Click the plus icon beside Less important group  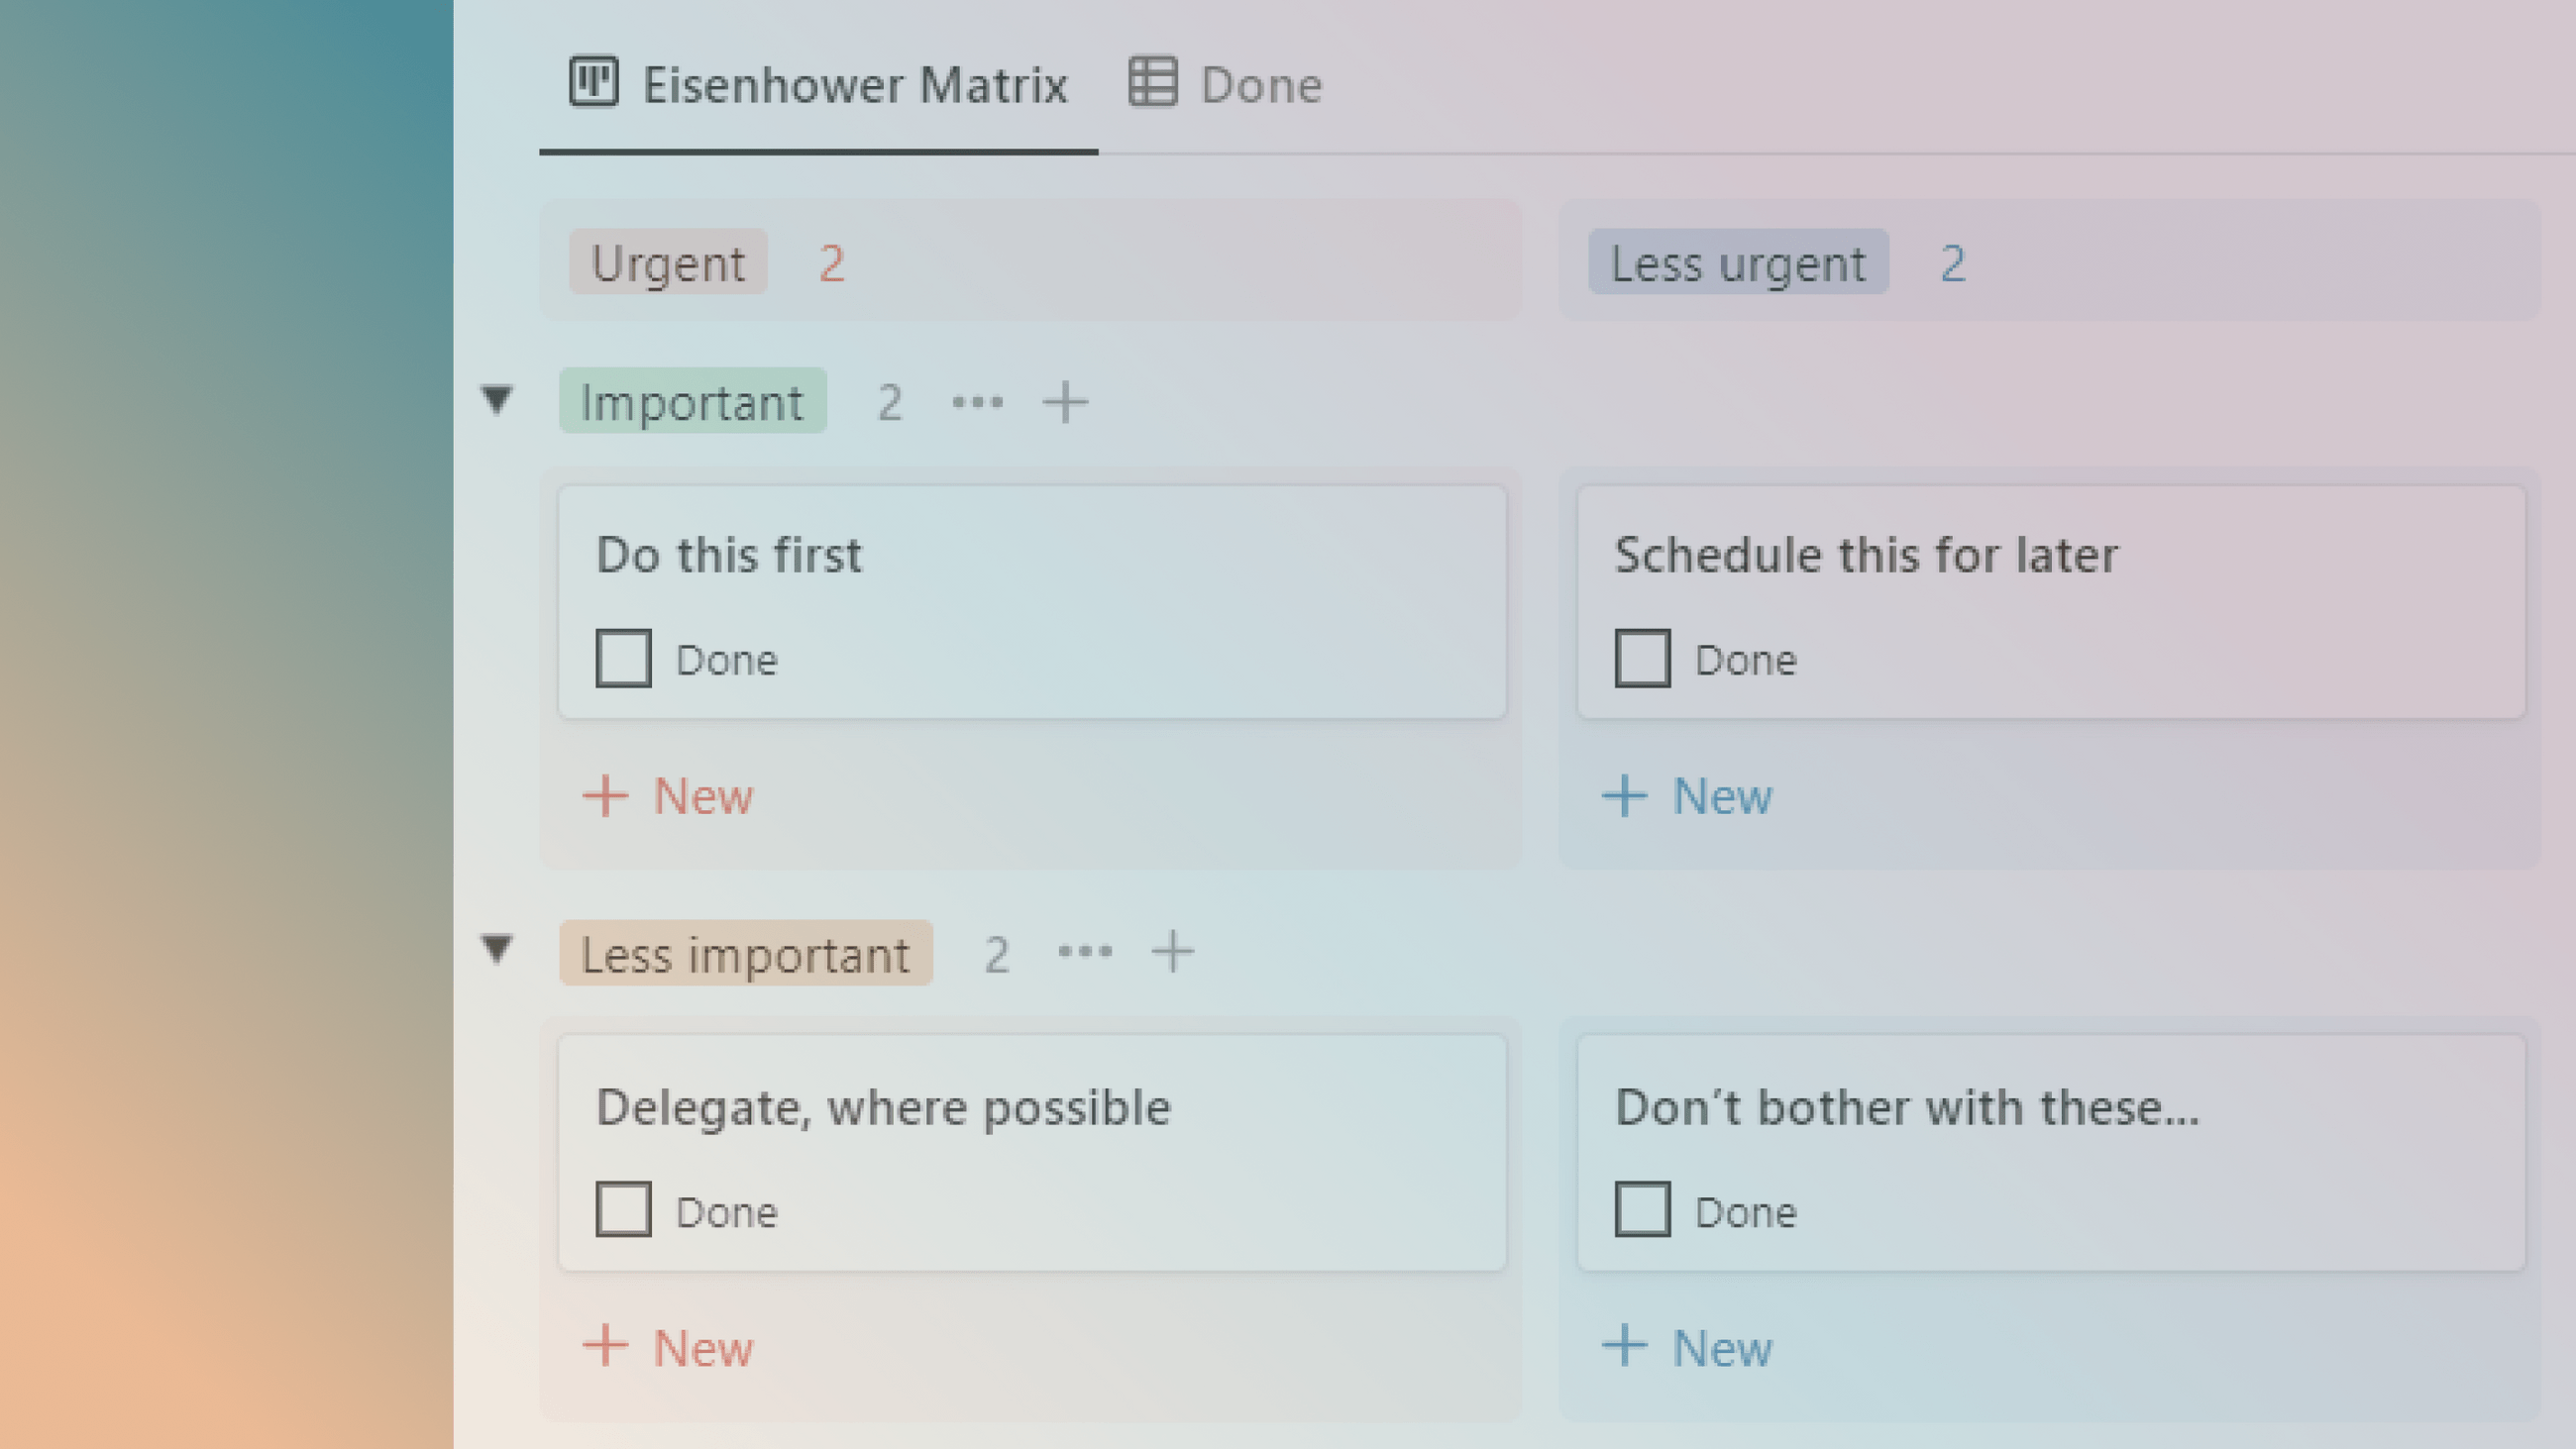pyautogui.click(x=1173, y=952)
